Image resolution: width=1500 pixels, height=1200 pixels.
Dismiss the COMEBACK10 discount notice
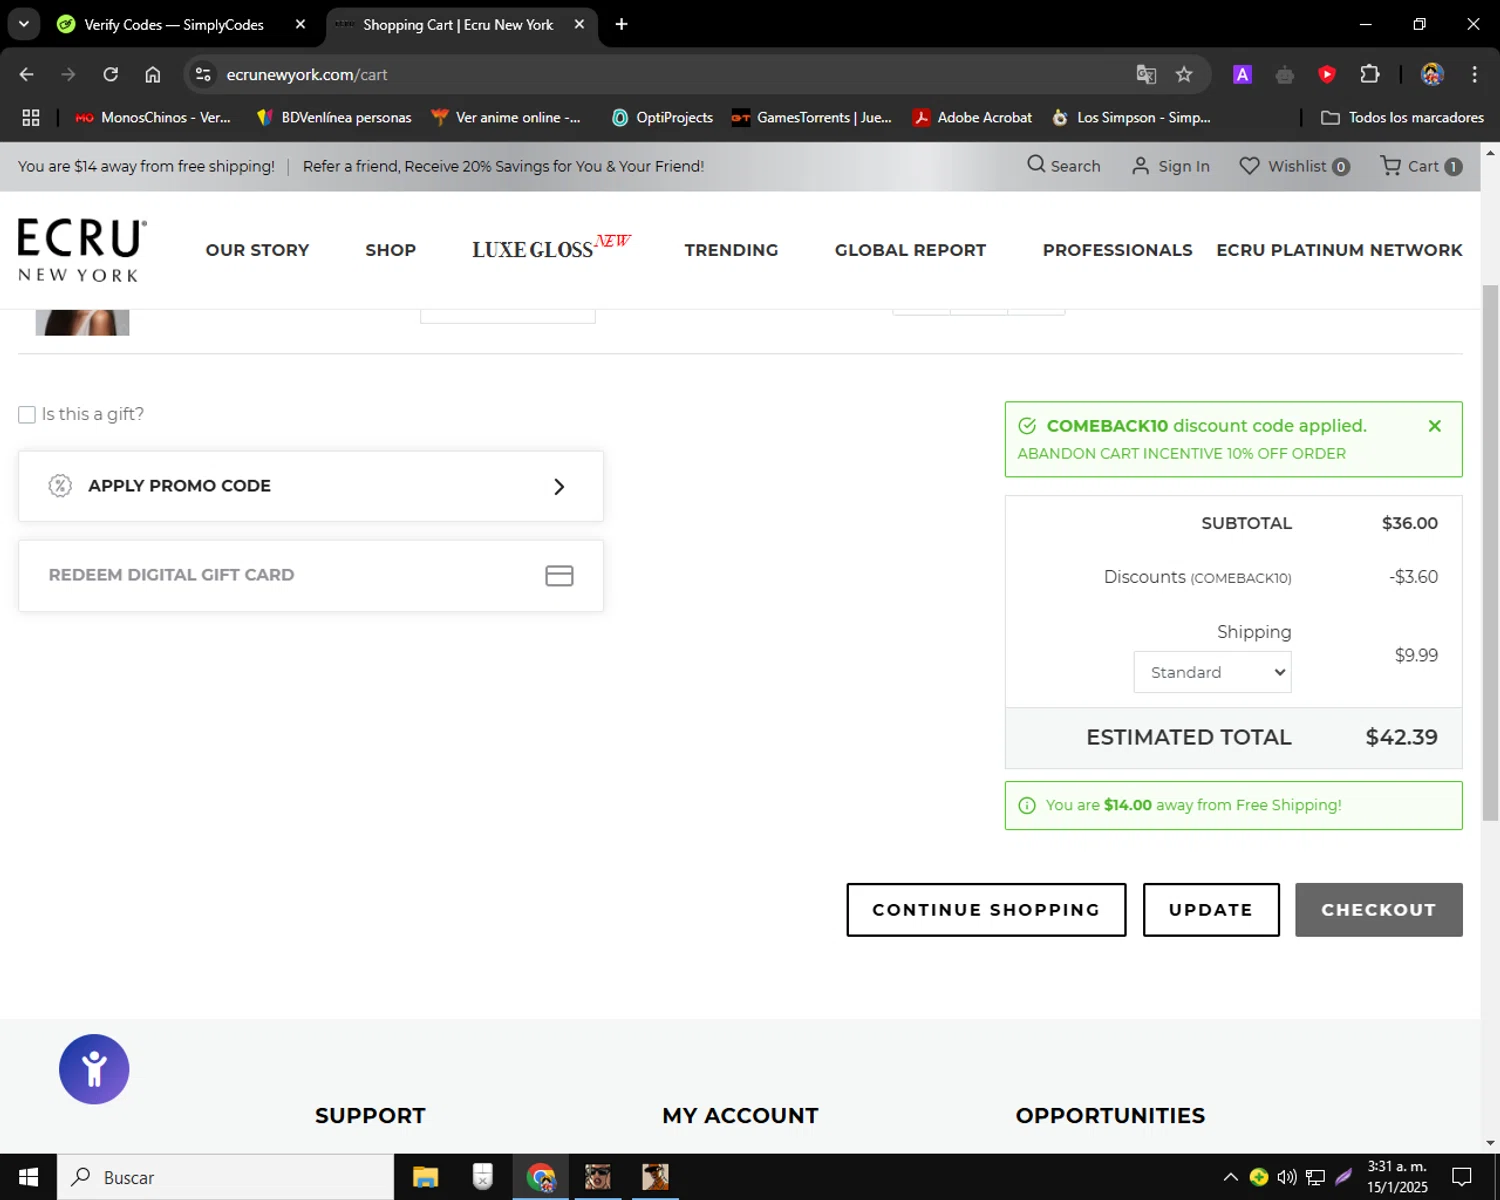pos(1434,426)
